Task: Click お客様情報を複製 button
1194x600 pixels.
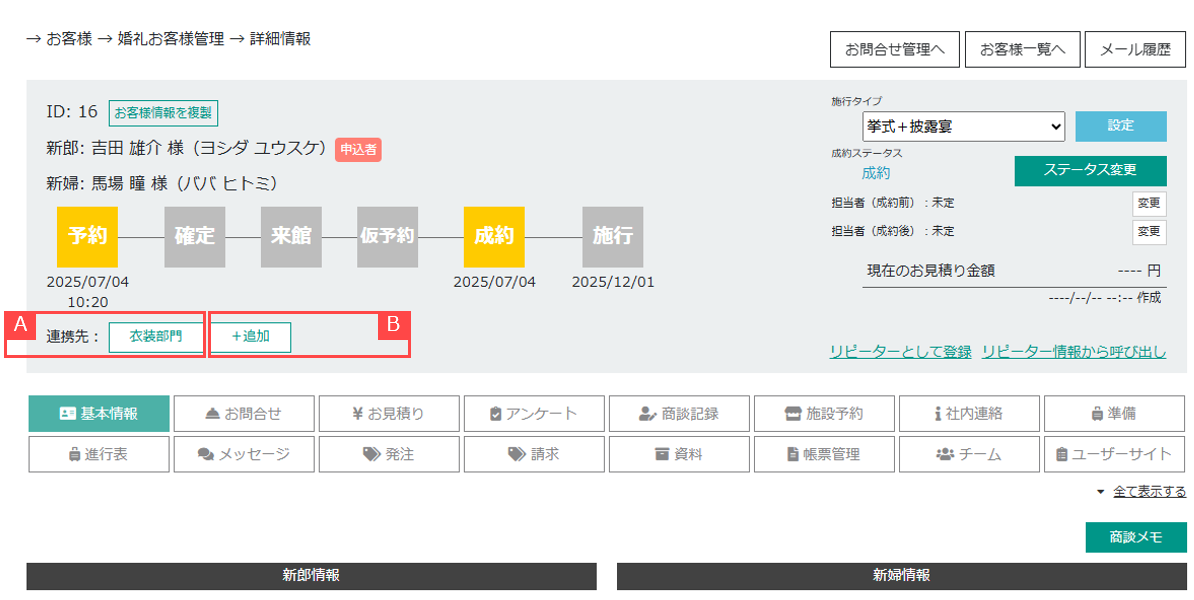Action: click(163, 113)
